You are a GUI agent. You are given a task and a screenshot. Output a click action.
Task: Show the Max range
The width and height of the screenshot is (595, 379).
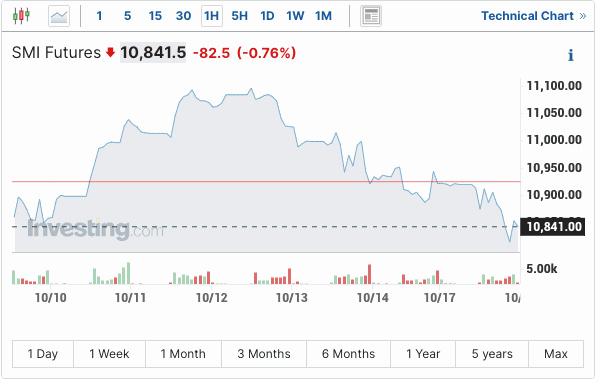[x=556, y=354]
